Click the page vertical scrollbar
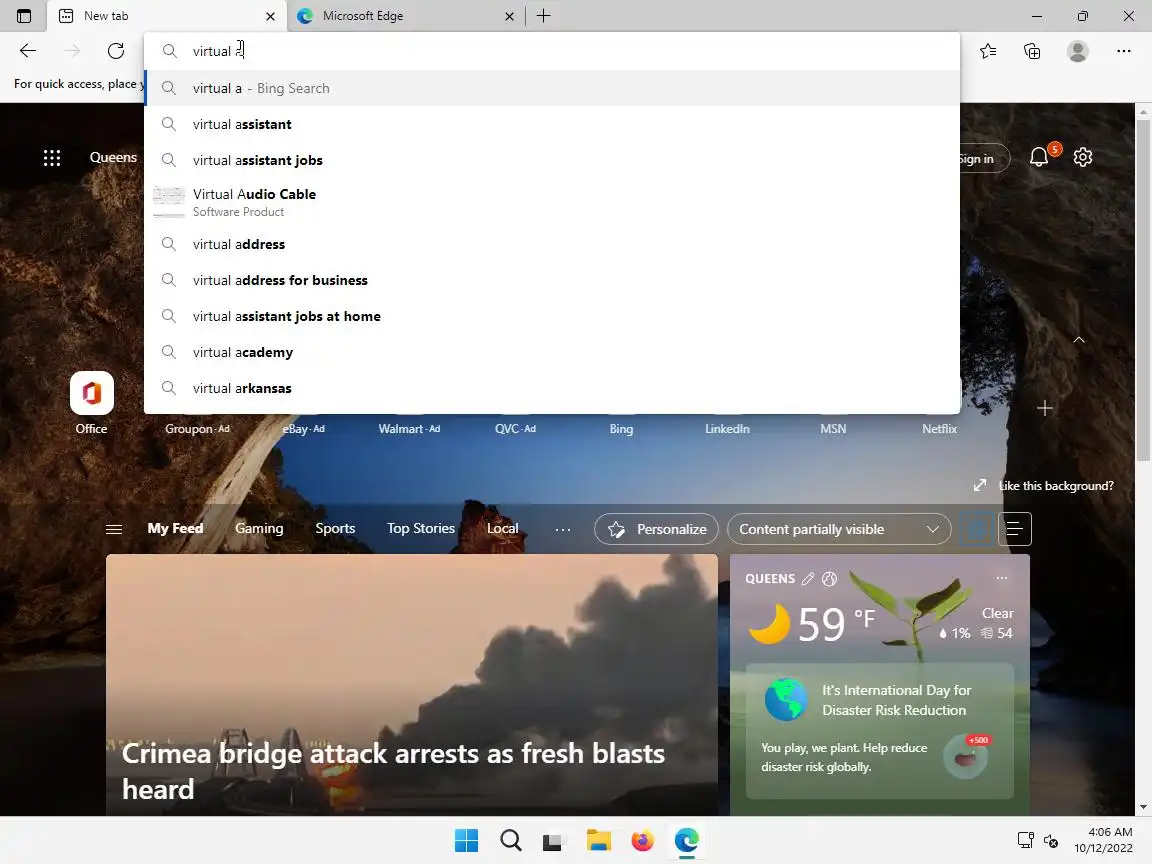Screen dimensions: 1152x864 [1143, 289]
